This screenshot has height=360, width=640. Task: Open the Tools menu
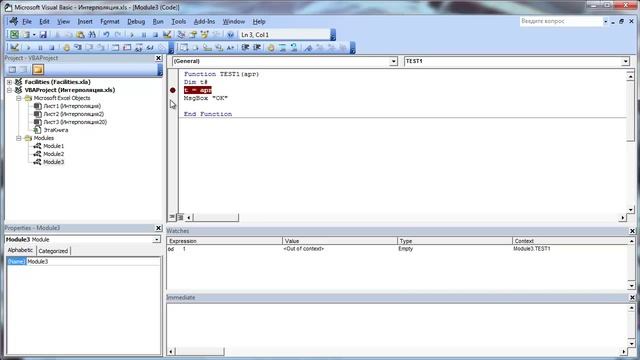(x=178, y=22)
